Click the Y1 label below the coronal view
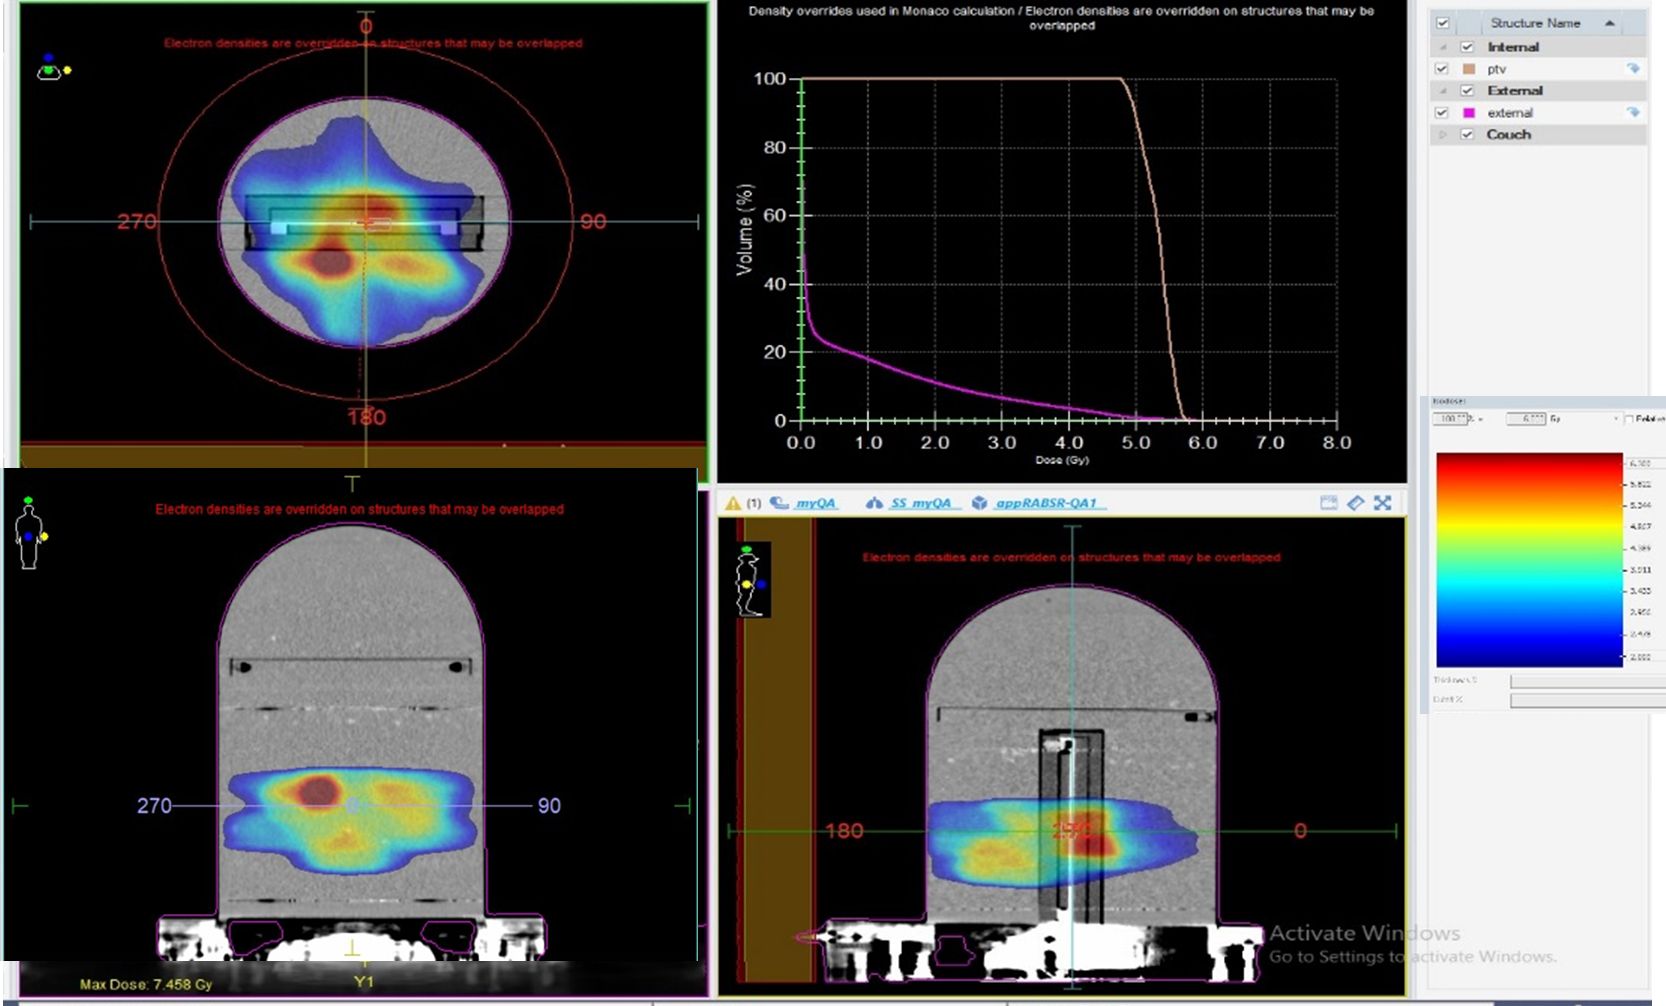The image size is (1666, 1006). coord(364,982)
